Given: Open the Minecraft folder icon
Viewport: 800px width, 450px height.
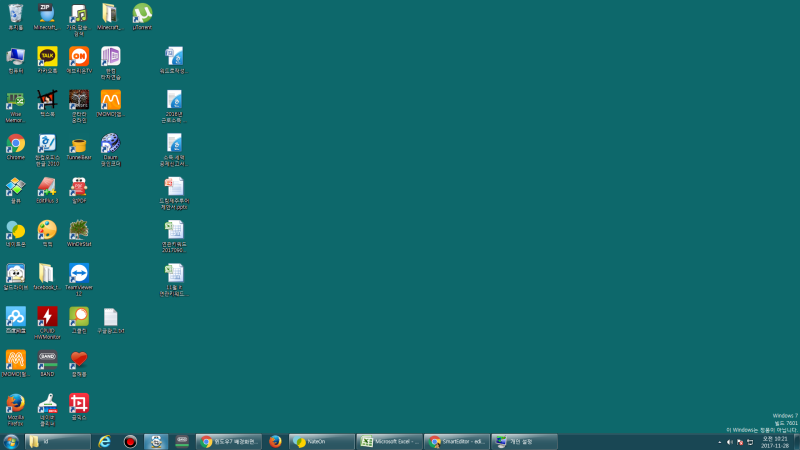Looking at the screenshot, I should coord(110,17).
